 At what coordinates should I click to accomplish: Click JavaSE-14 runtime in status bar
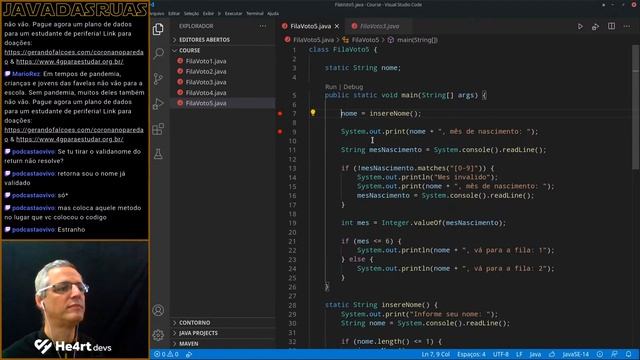tap(576, 354)
